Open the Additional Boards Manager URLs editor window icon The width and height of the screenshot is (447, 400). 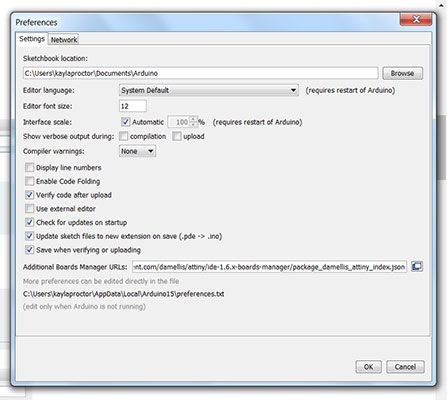417,267
